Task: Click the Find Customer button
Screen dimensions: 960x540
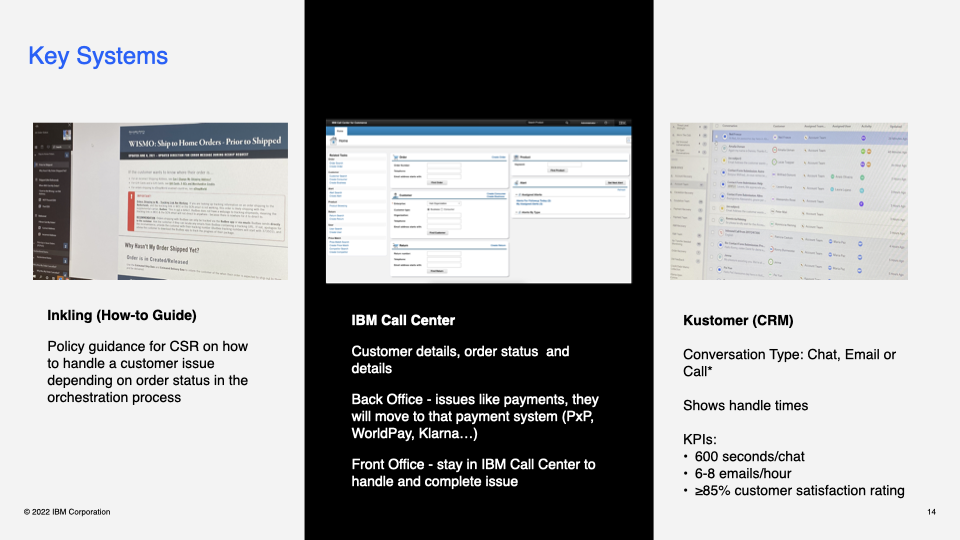Action: [438, 233]
